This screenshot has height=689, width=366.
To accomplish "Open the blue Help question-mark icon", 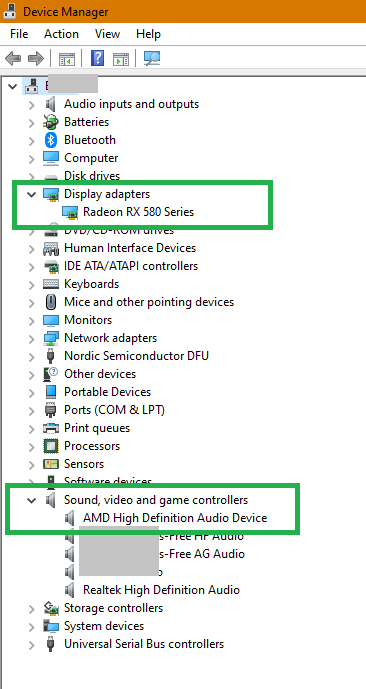I will click(97, 58).
